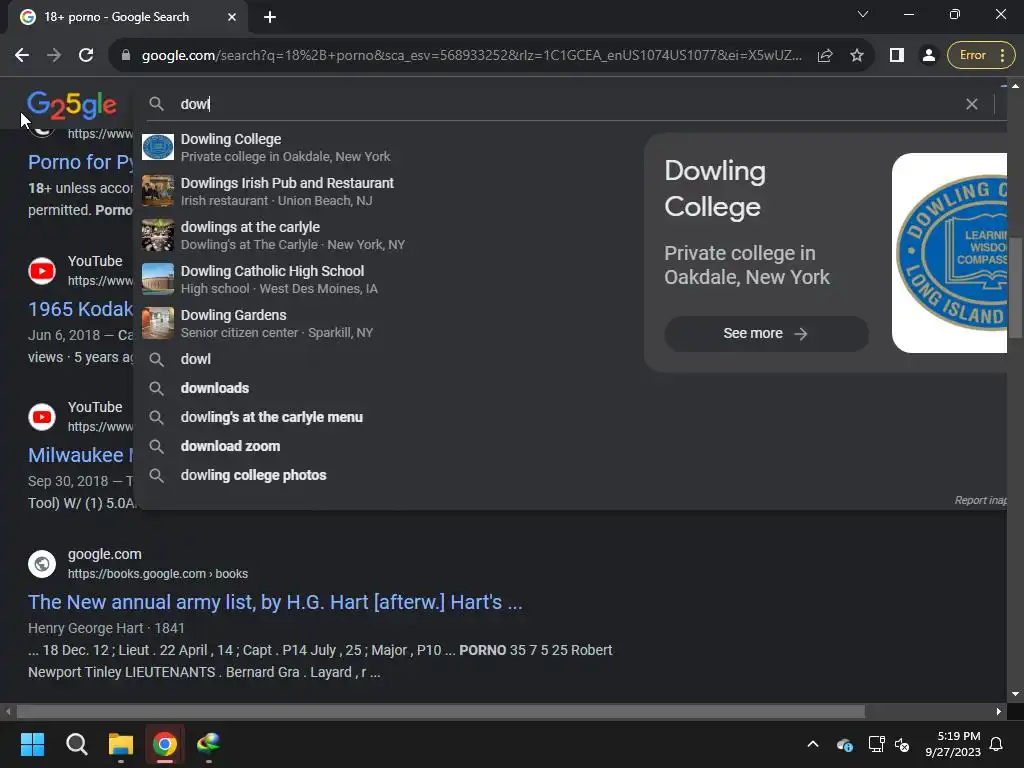
Task: Open the Windows Start menu
Action: coord(32,744)
